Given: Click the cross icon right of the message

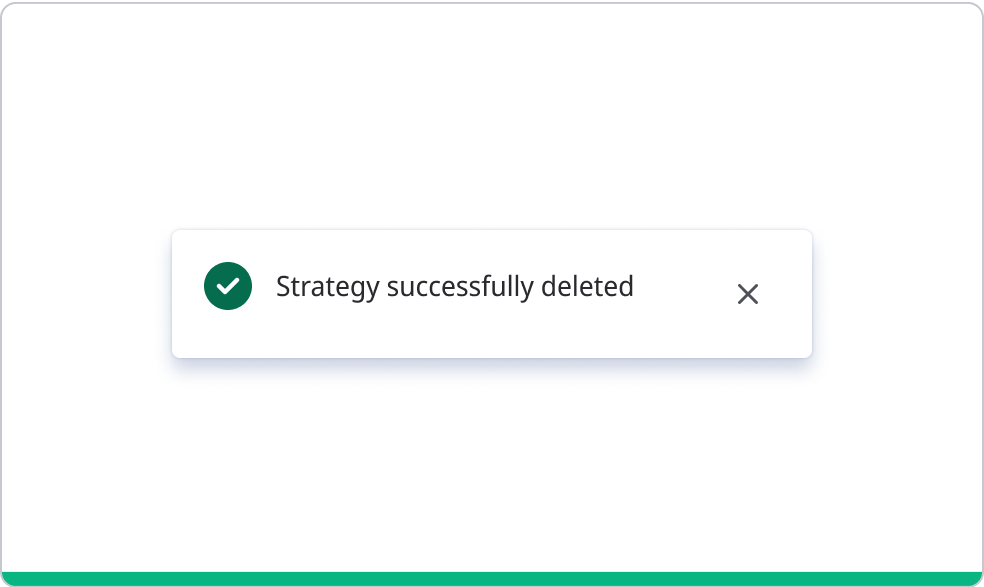Looking at the screenshot, I should click(x=748, y=294).
